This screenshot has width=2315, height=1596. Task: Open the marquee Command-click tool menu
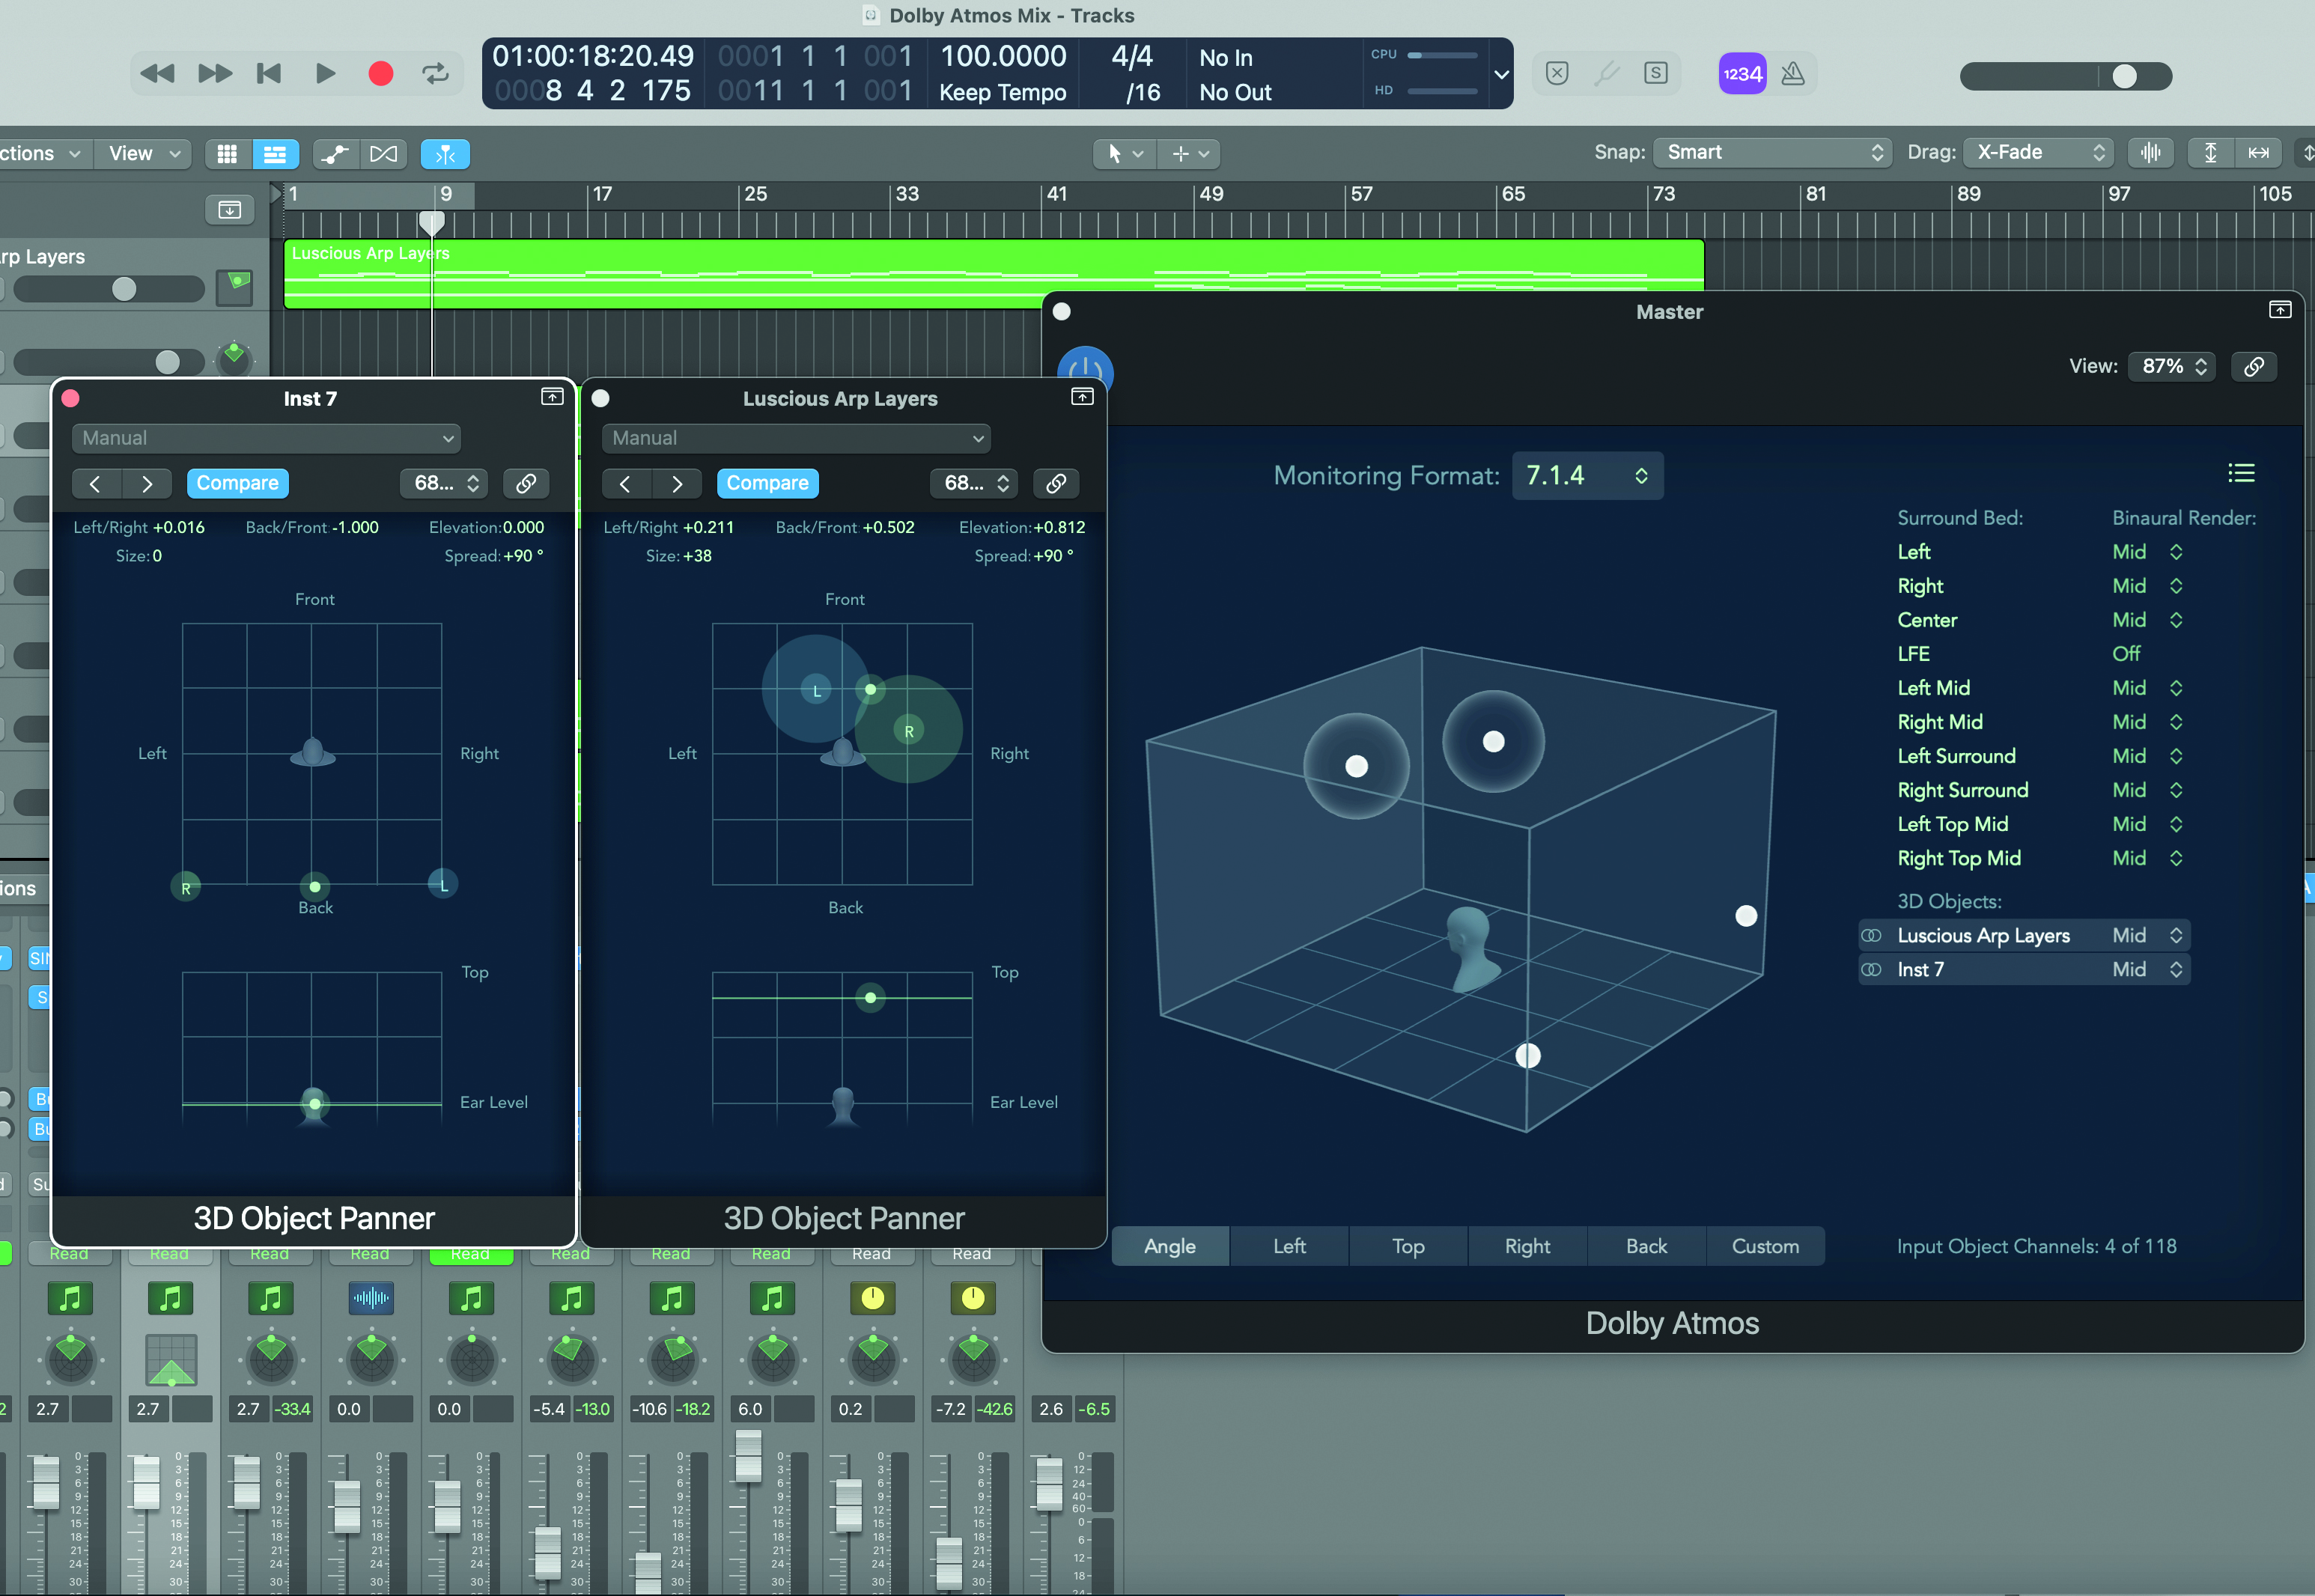tap(1190, 154)
